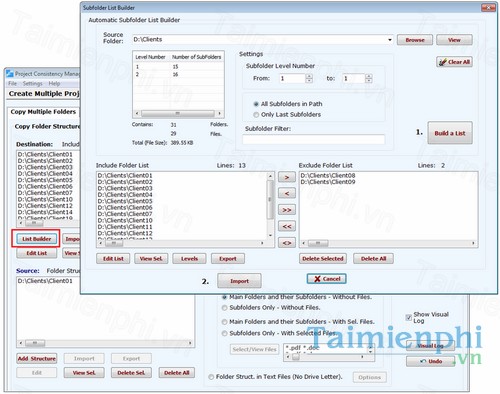
Task: Increase the to level number spinner
Action: 369,76
